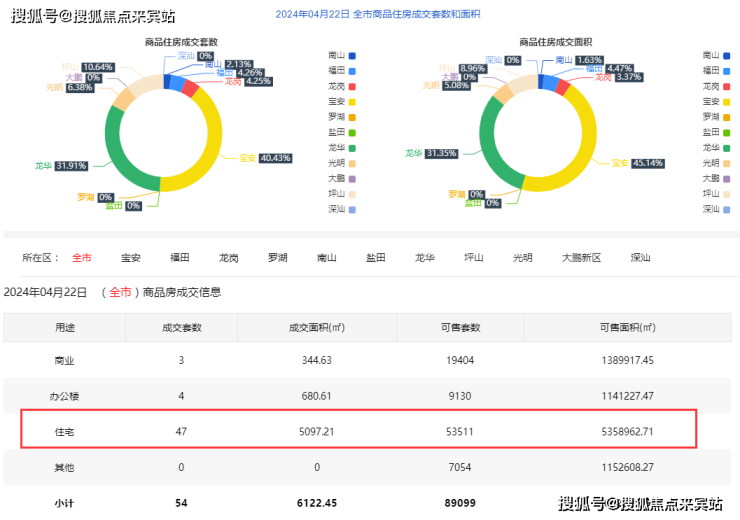The width and height of the screenshot is (740, 520).
Task: Open the 福田 district tab
Action: (x=180, y=258)
